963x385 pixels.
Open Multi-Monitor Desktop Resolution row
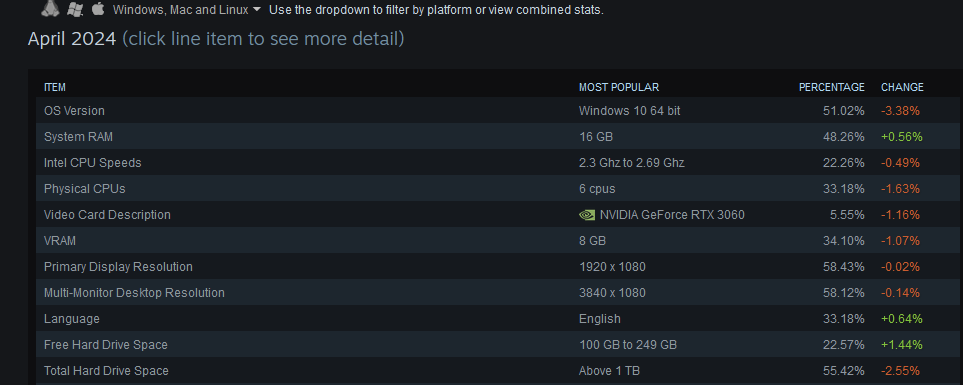point(497,293)
